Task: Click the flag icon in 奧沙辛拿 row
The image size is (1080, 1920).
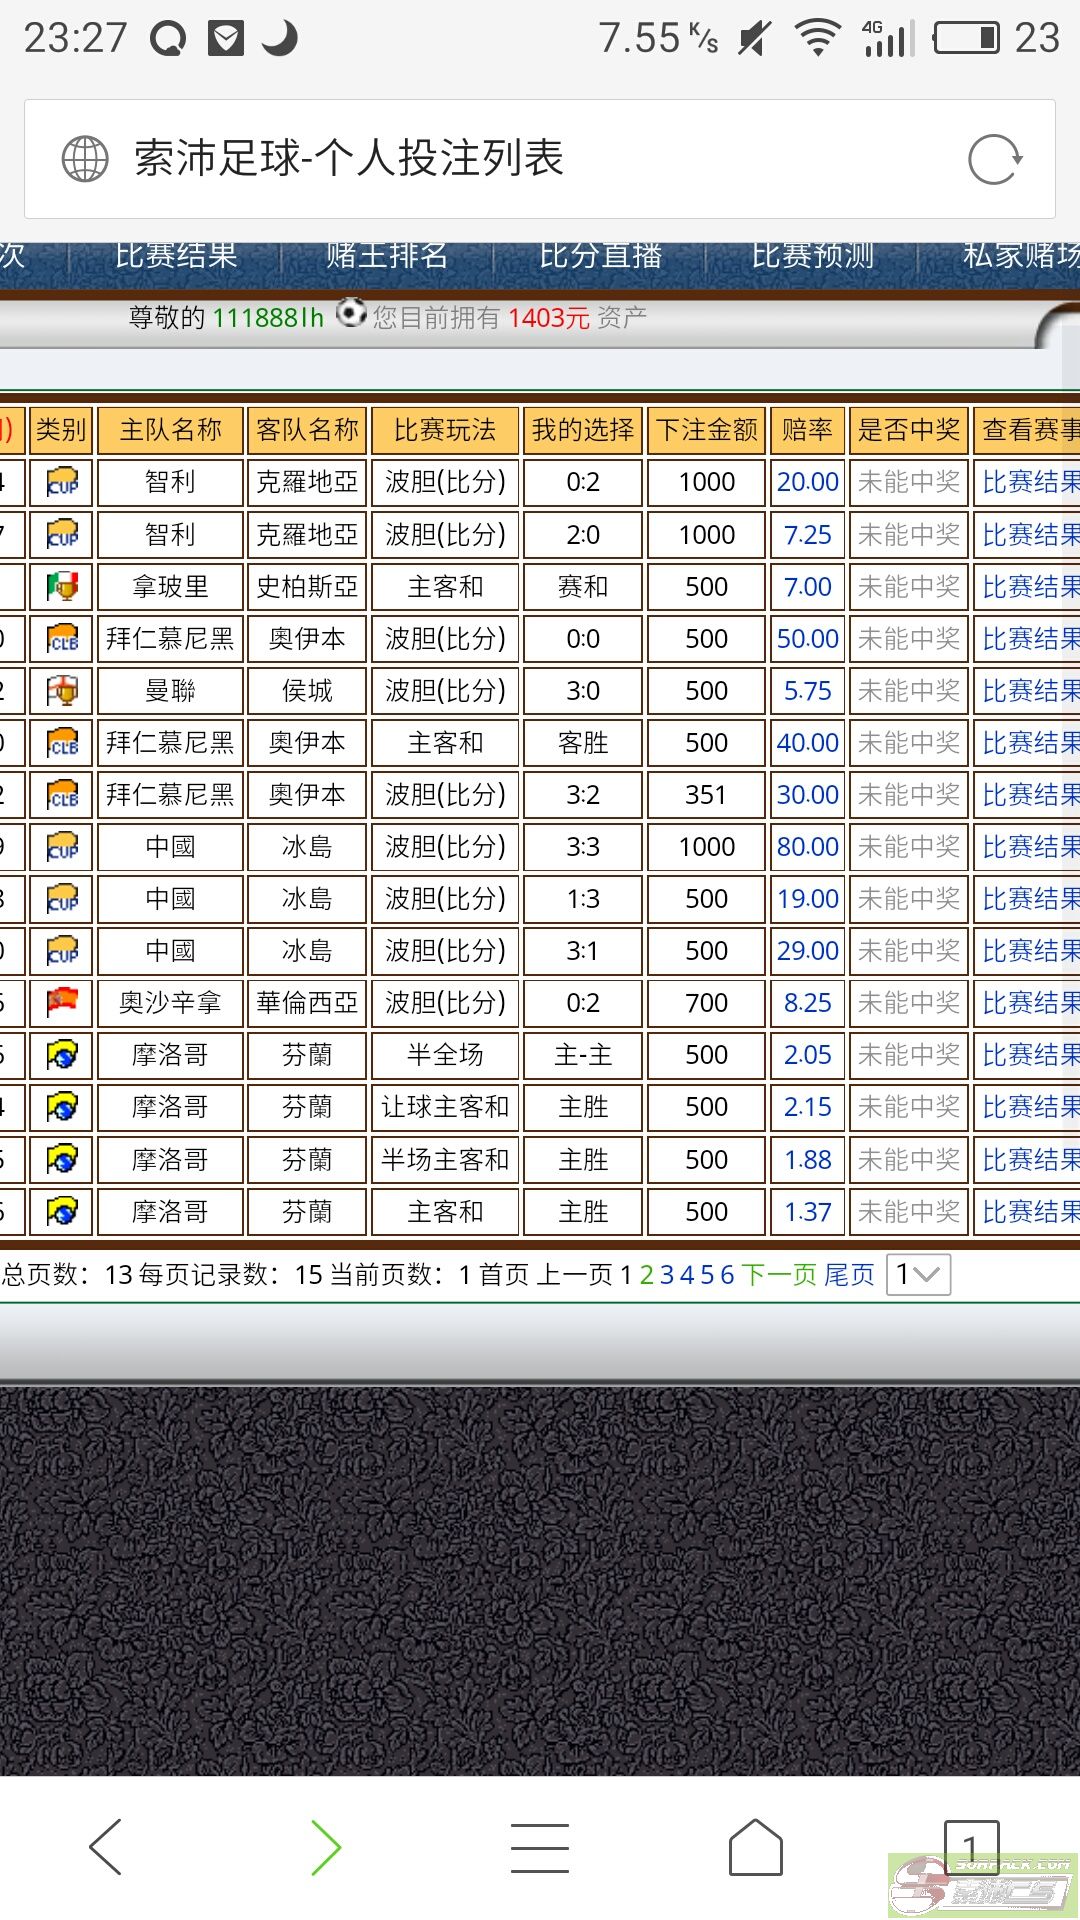Action: click(62, 1003)
